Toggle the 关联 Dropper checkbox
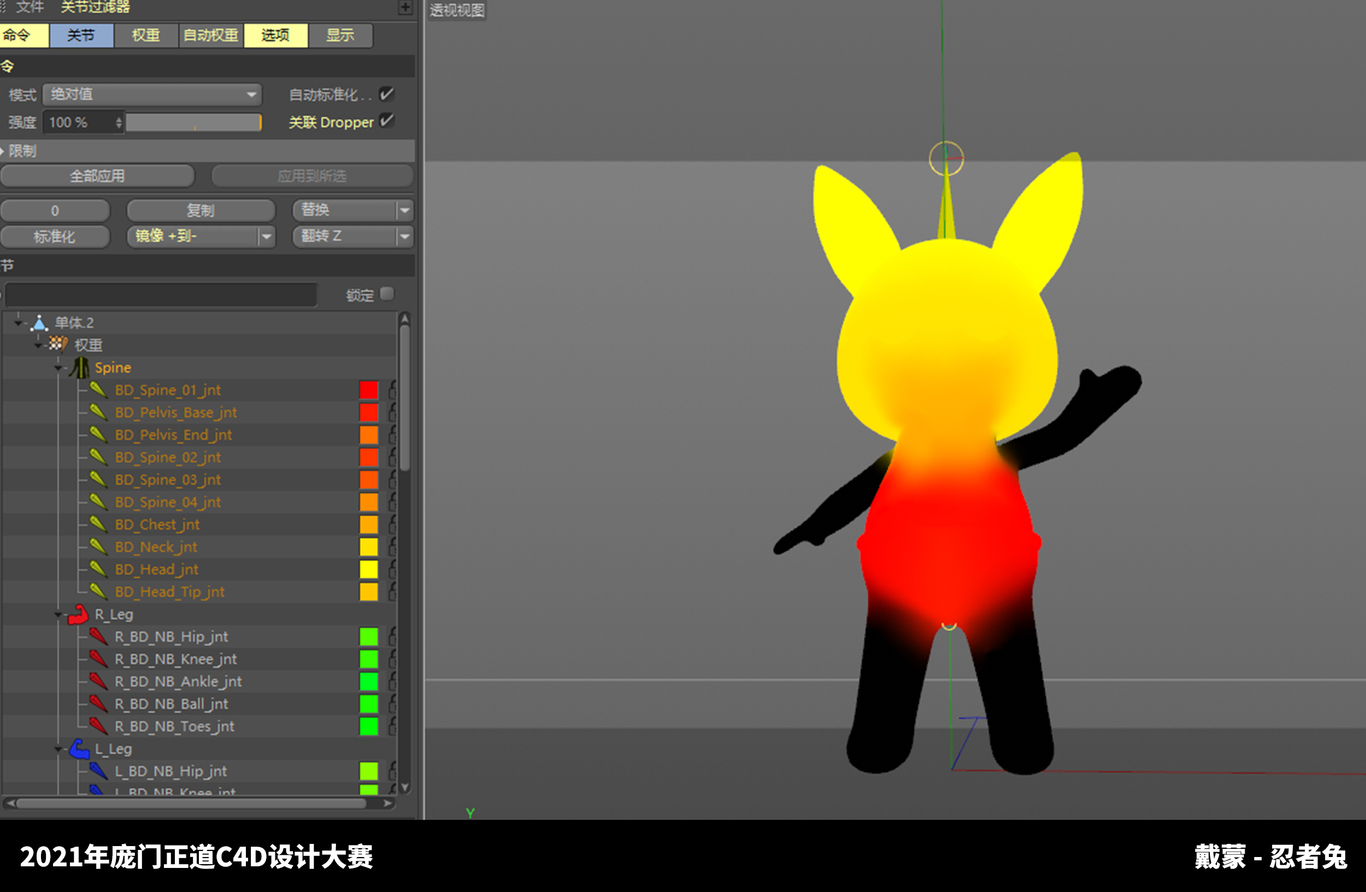Image resolution: width=1366 pixels, height=892 pixels. click(387, 121)
